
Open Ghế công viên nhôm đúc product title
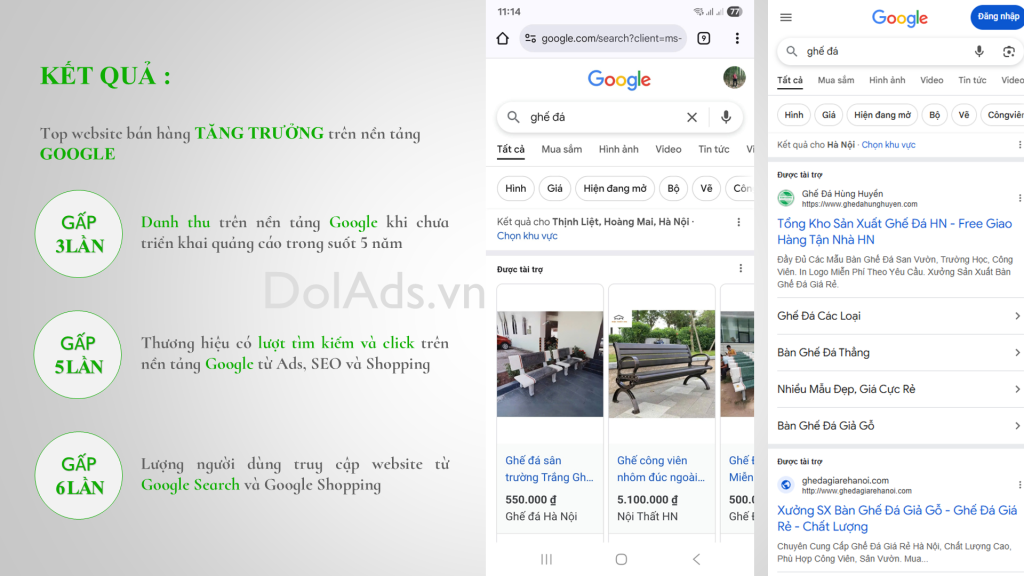tap(661, 469)
